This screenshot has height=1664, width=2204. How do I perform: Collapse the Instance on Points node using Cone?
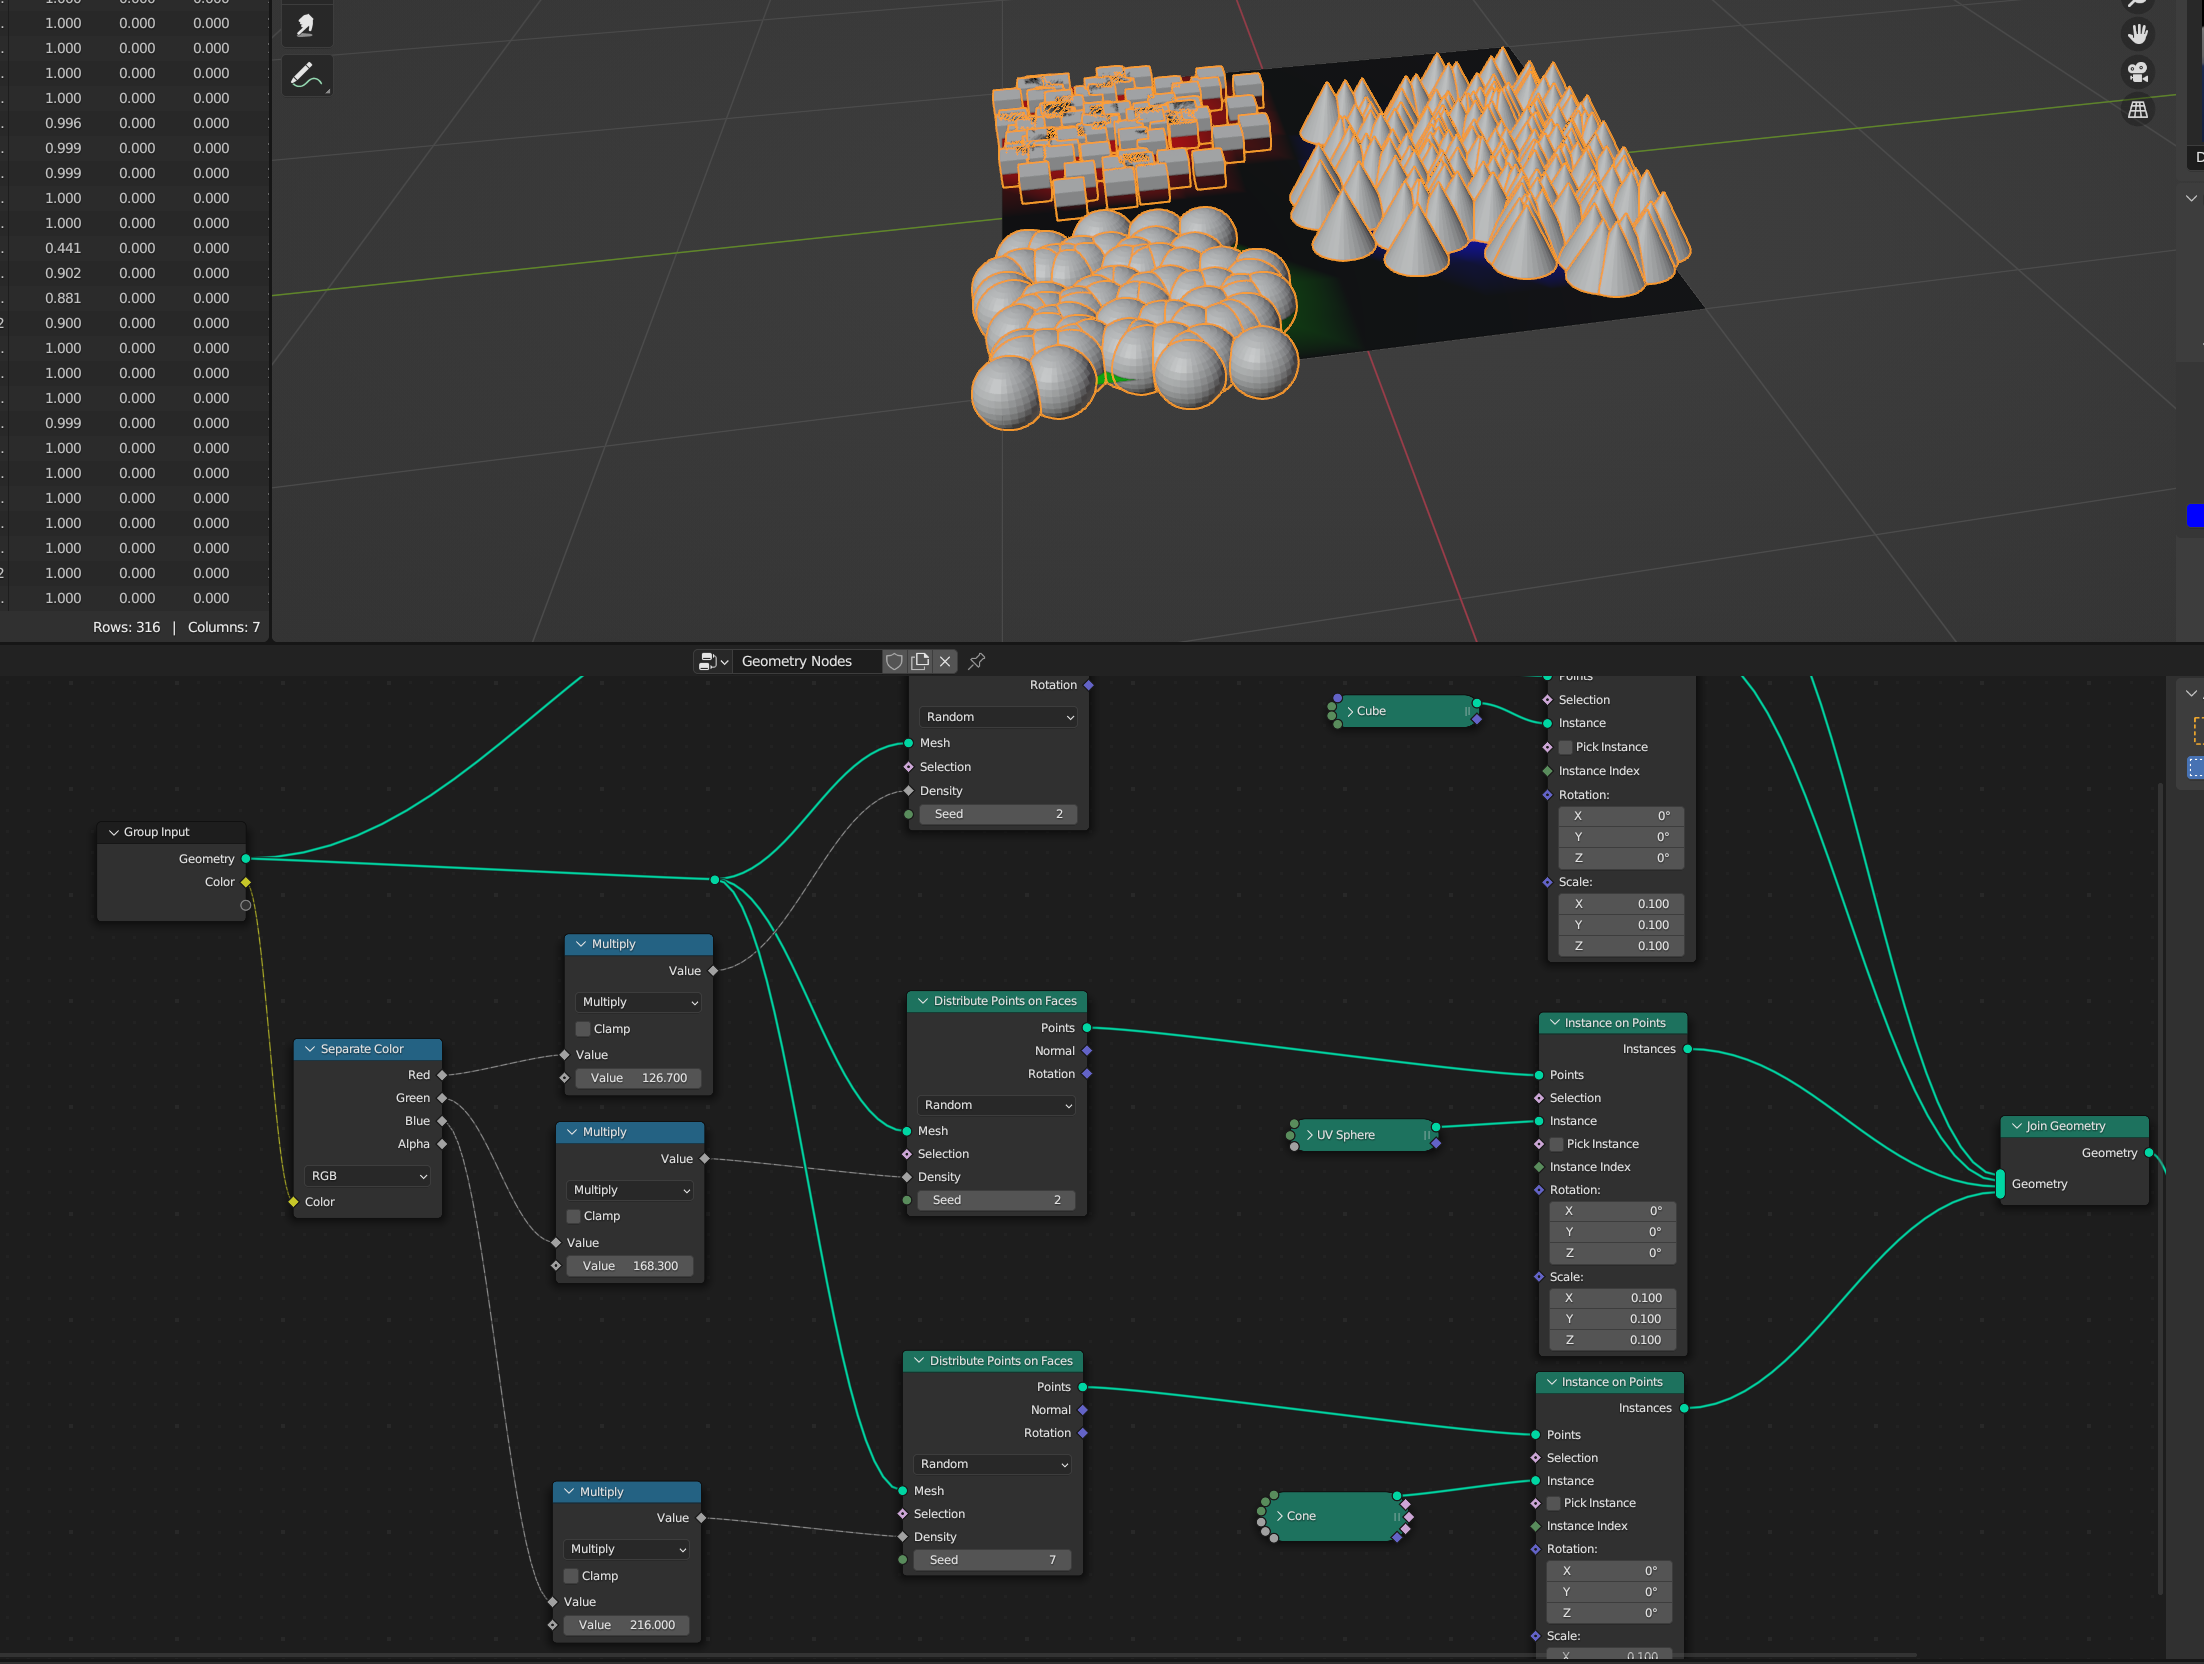pos(1552,1382)
